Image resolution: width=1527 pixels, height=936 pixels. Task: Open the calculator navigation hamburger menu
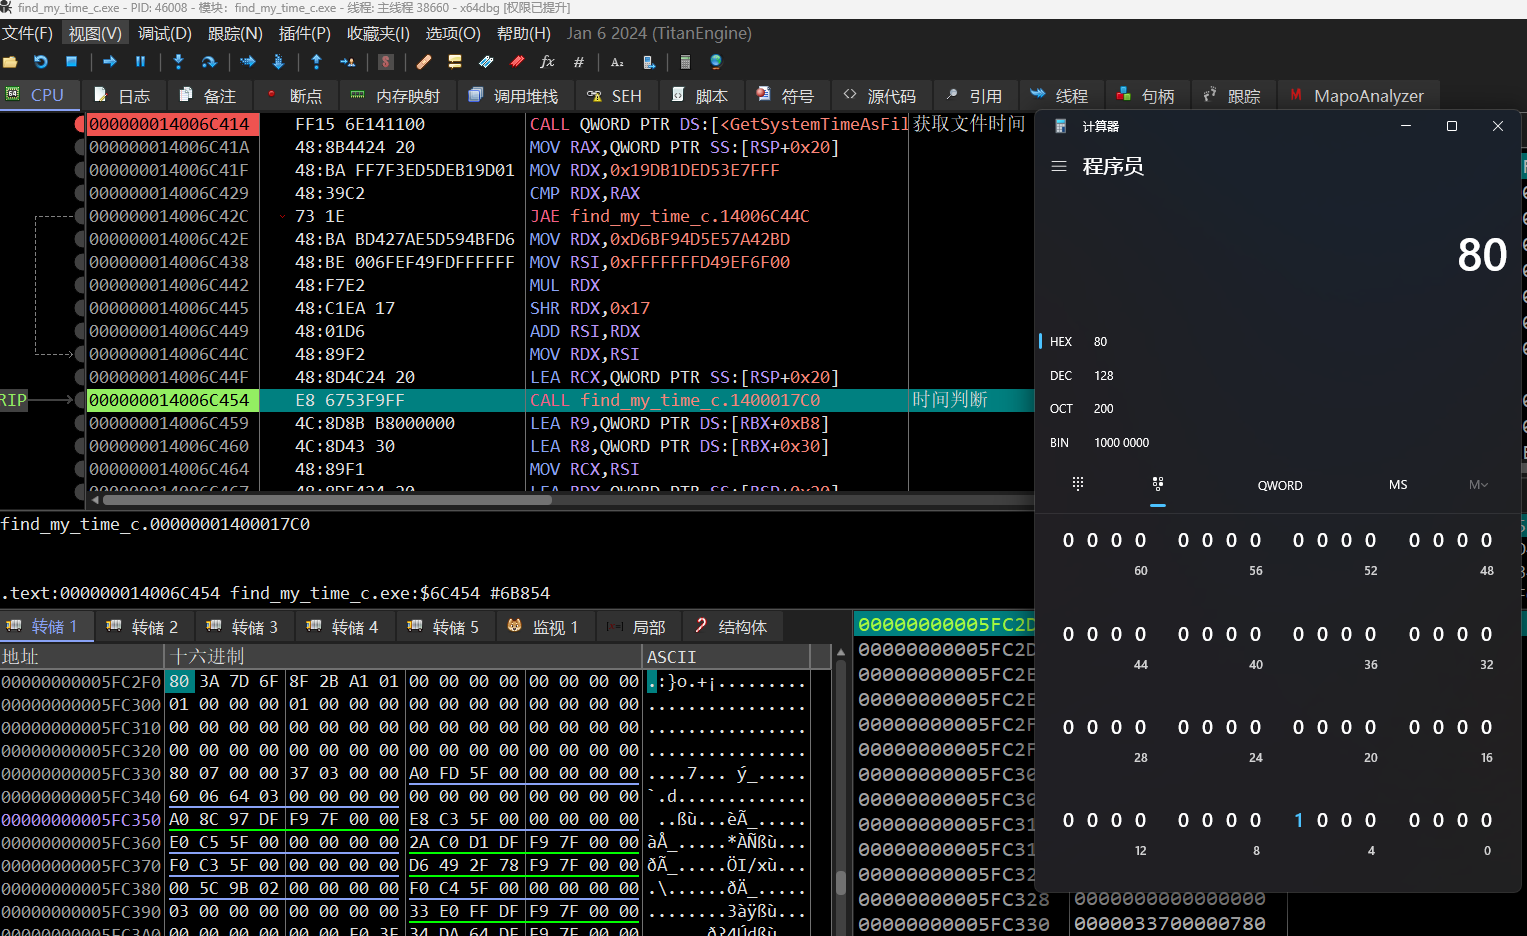1059,166
